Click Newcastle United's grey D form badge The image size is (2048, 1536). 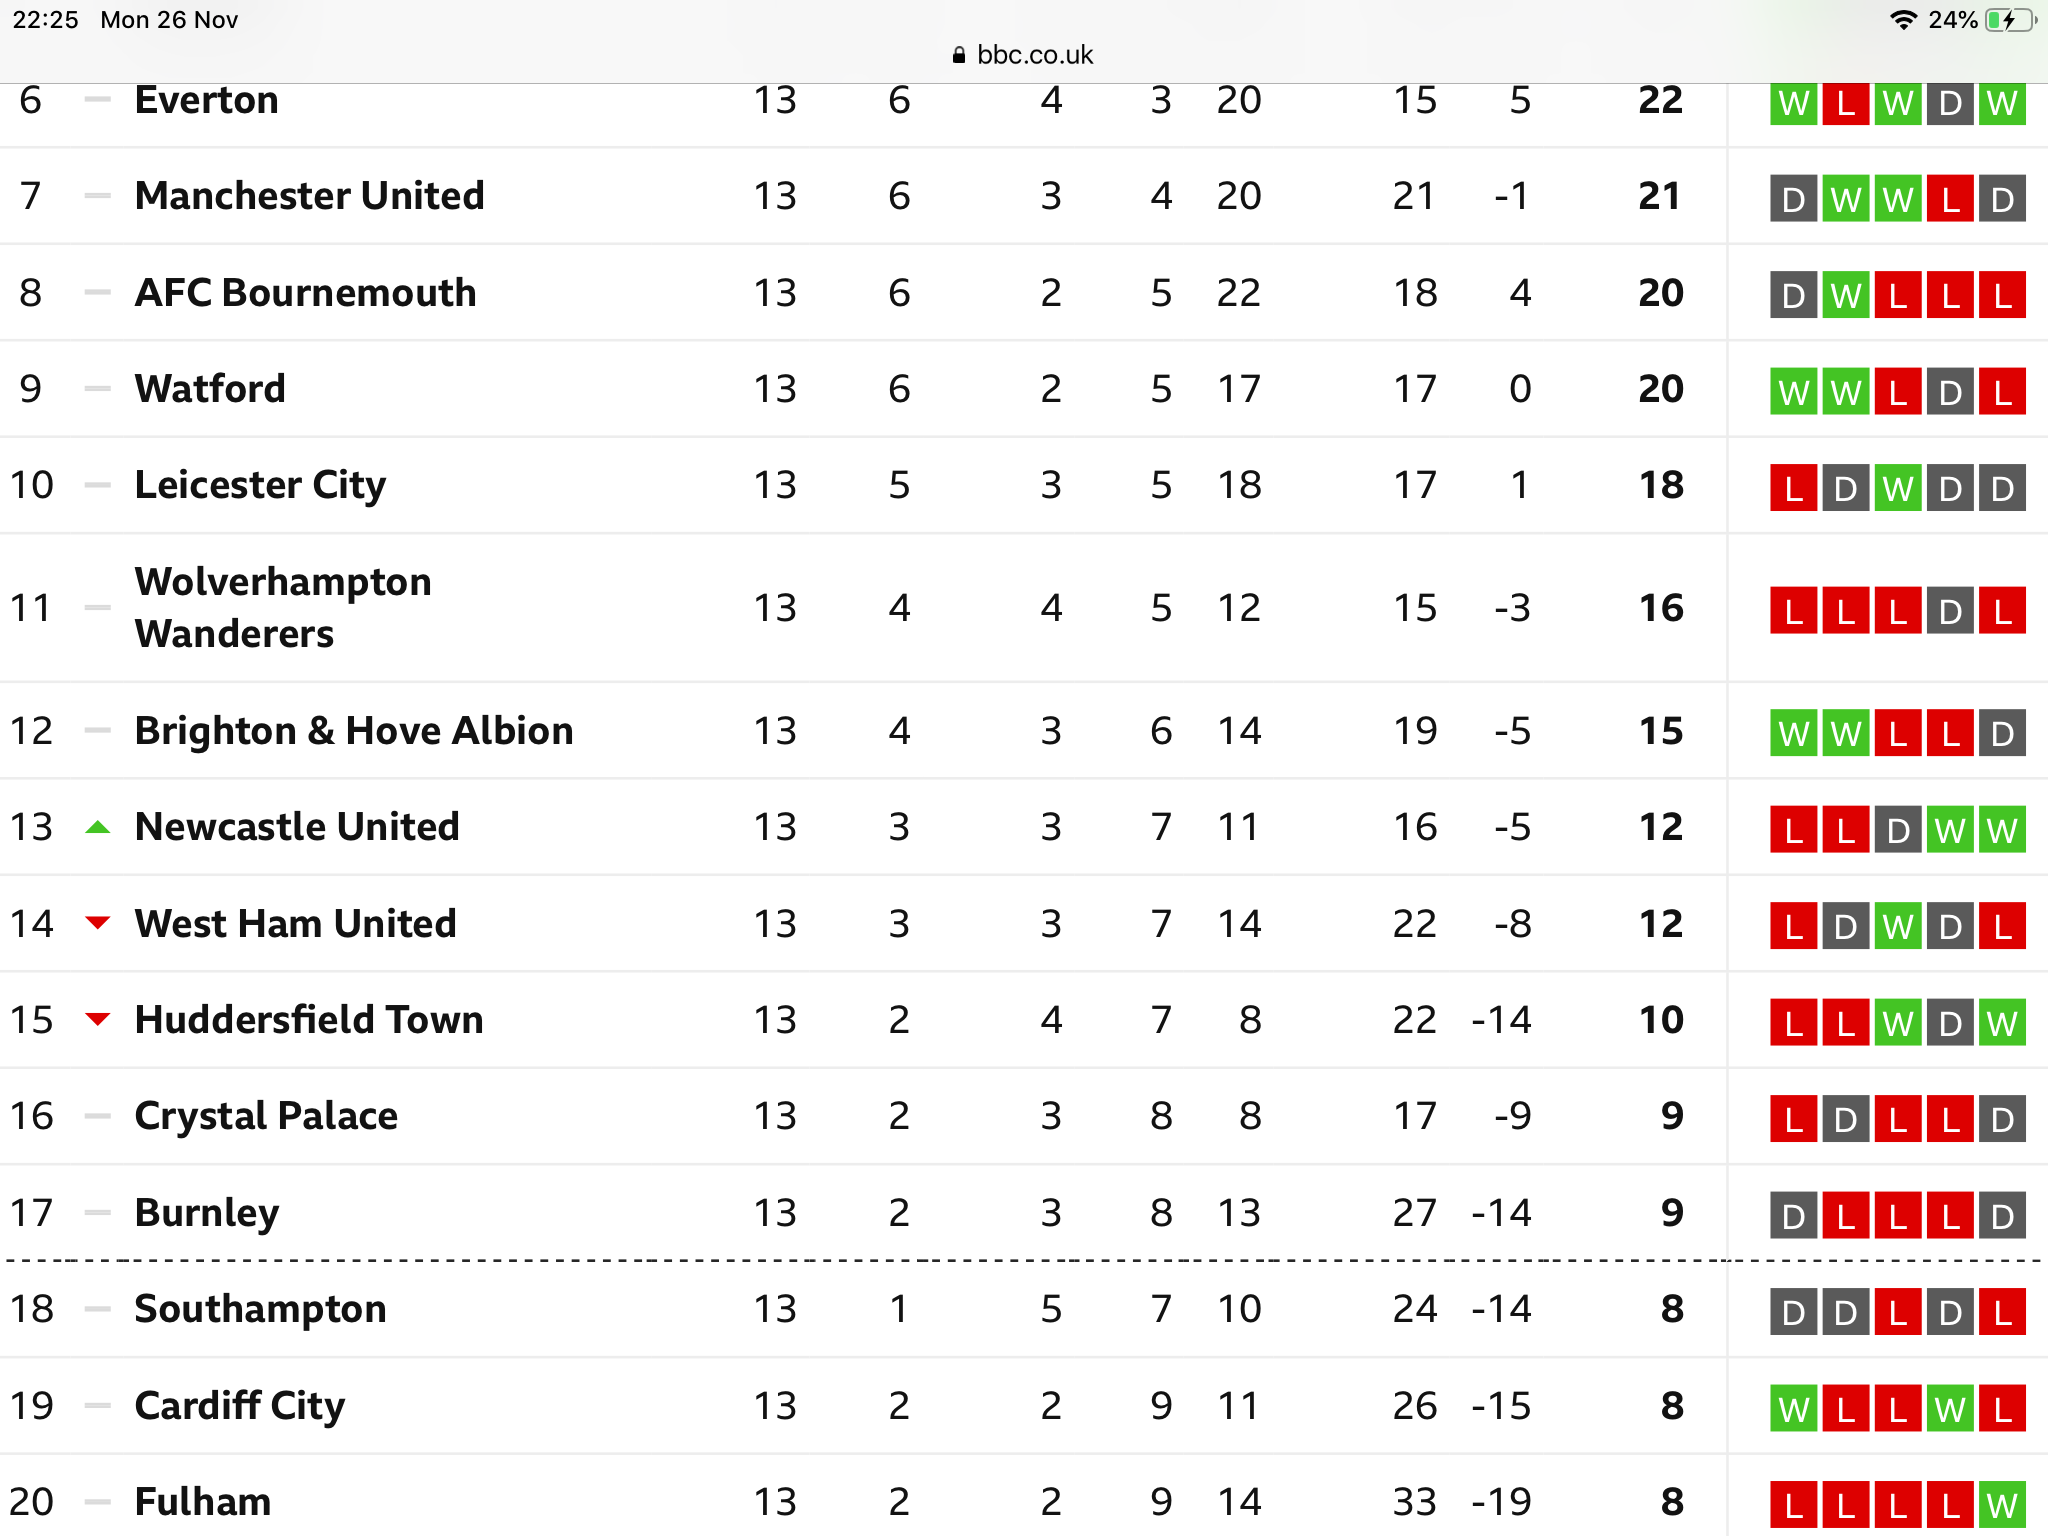(1898, 830)
